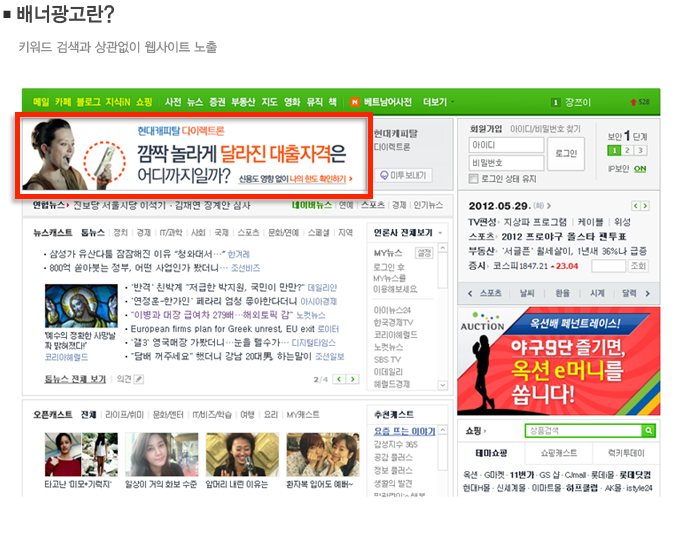The image size is (689, 544).
Task: Select security level 1 box
Action: pyautogui.click(x=614, y=150)
